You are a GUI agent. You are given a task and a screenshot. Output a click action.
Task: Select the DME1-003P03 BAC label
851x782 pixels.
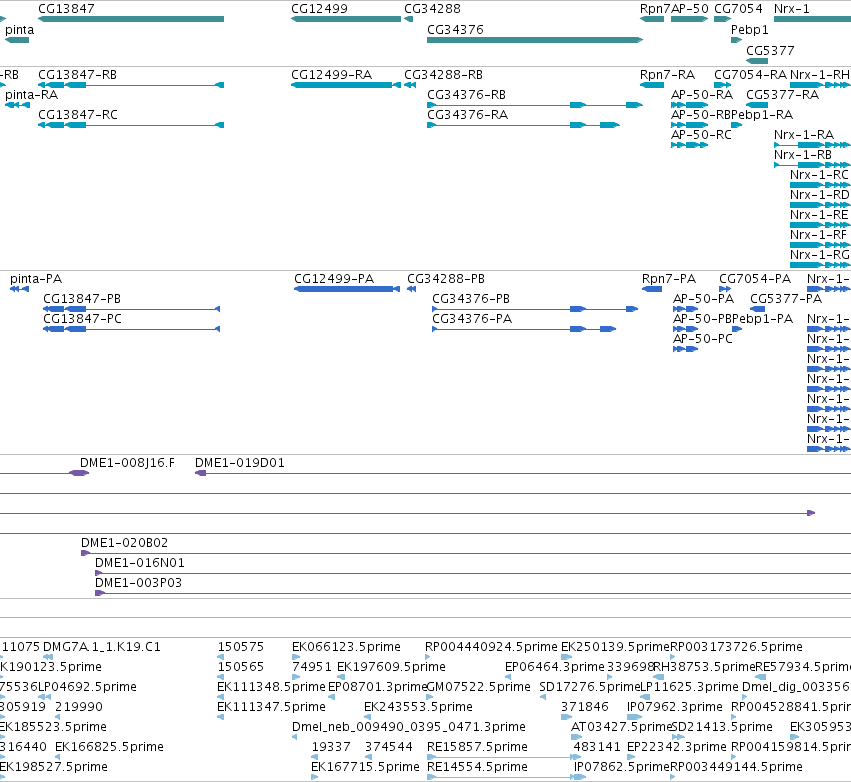pos(138,583)
